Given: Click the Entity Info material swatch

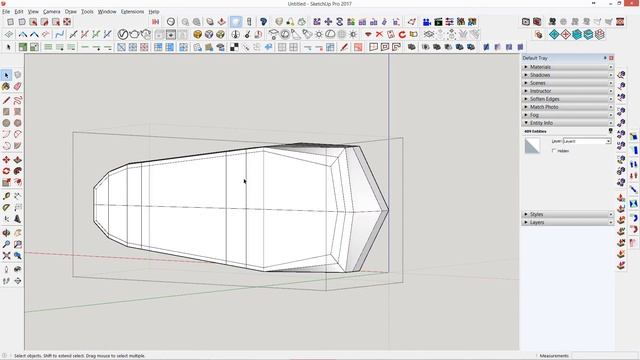Looking at the screenshot, I should point(532,146).
